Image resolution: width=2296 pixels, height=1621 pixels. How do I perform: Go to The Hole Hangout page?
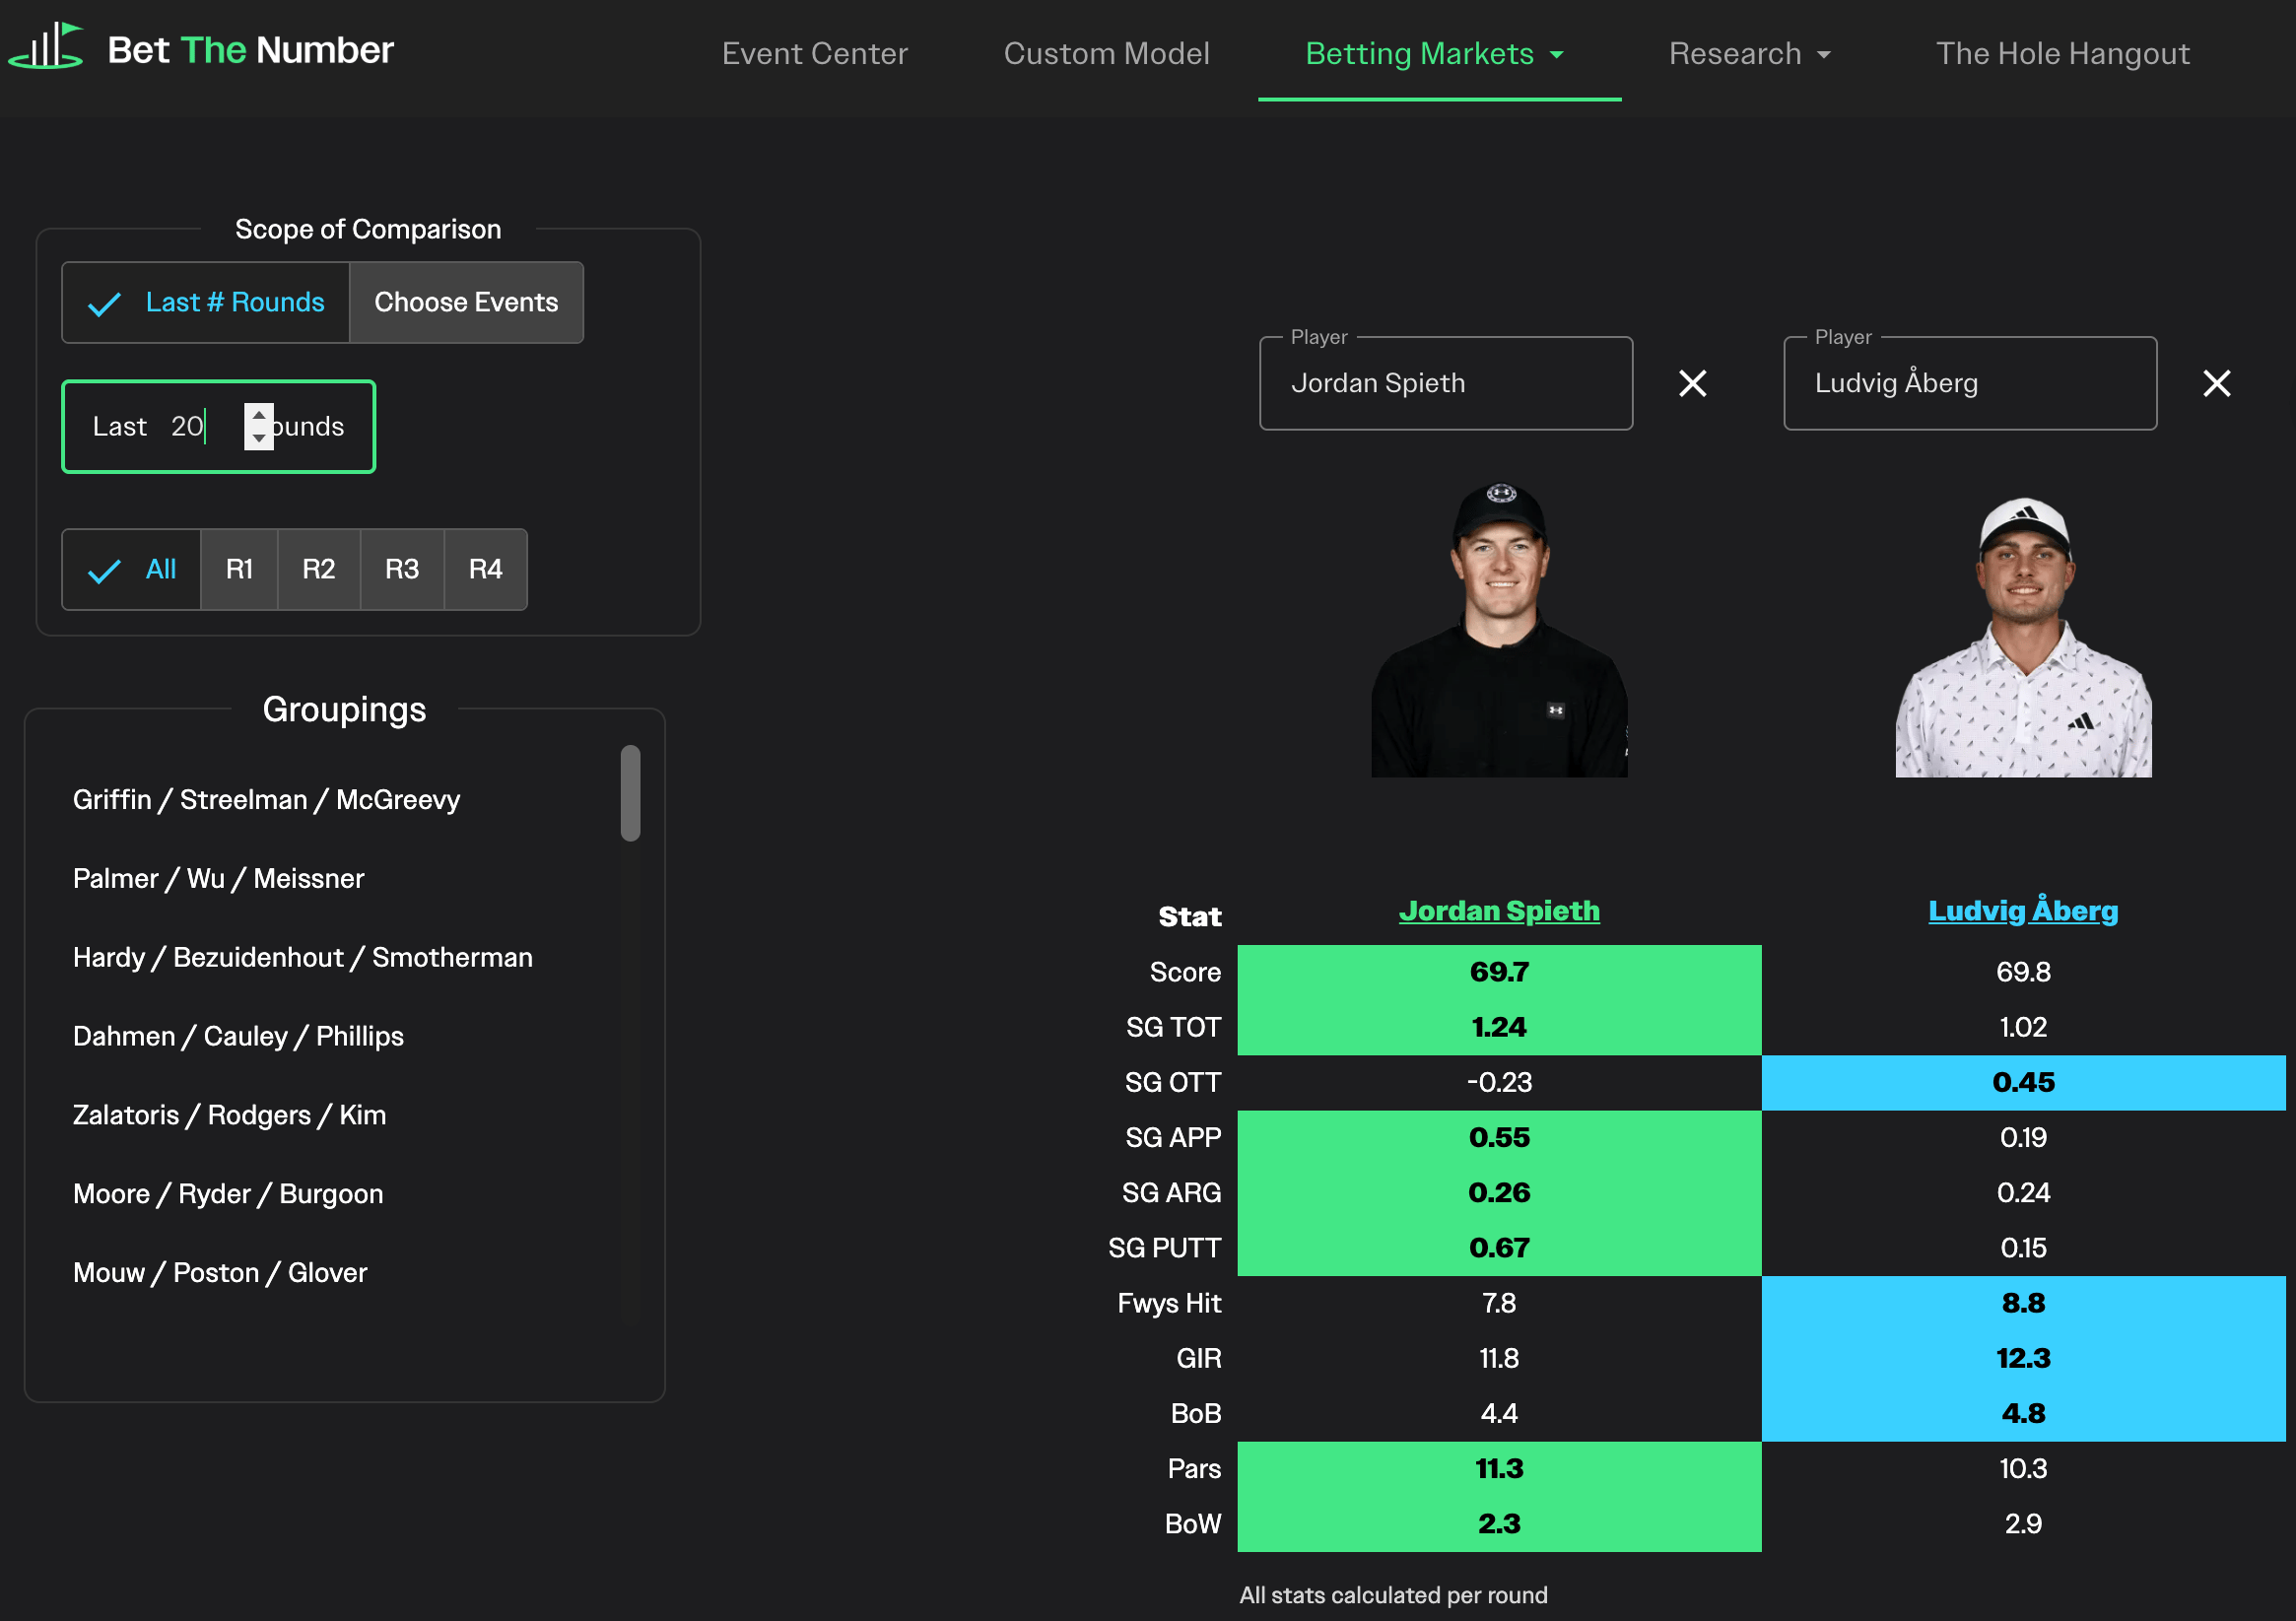click(2062, 54)
